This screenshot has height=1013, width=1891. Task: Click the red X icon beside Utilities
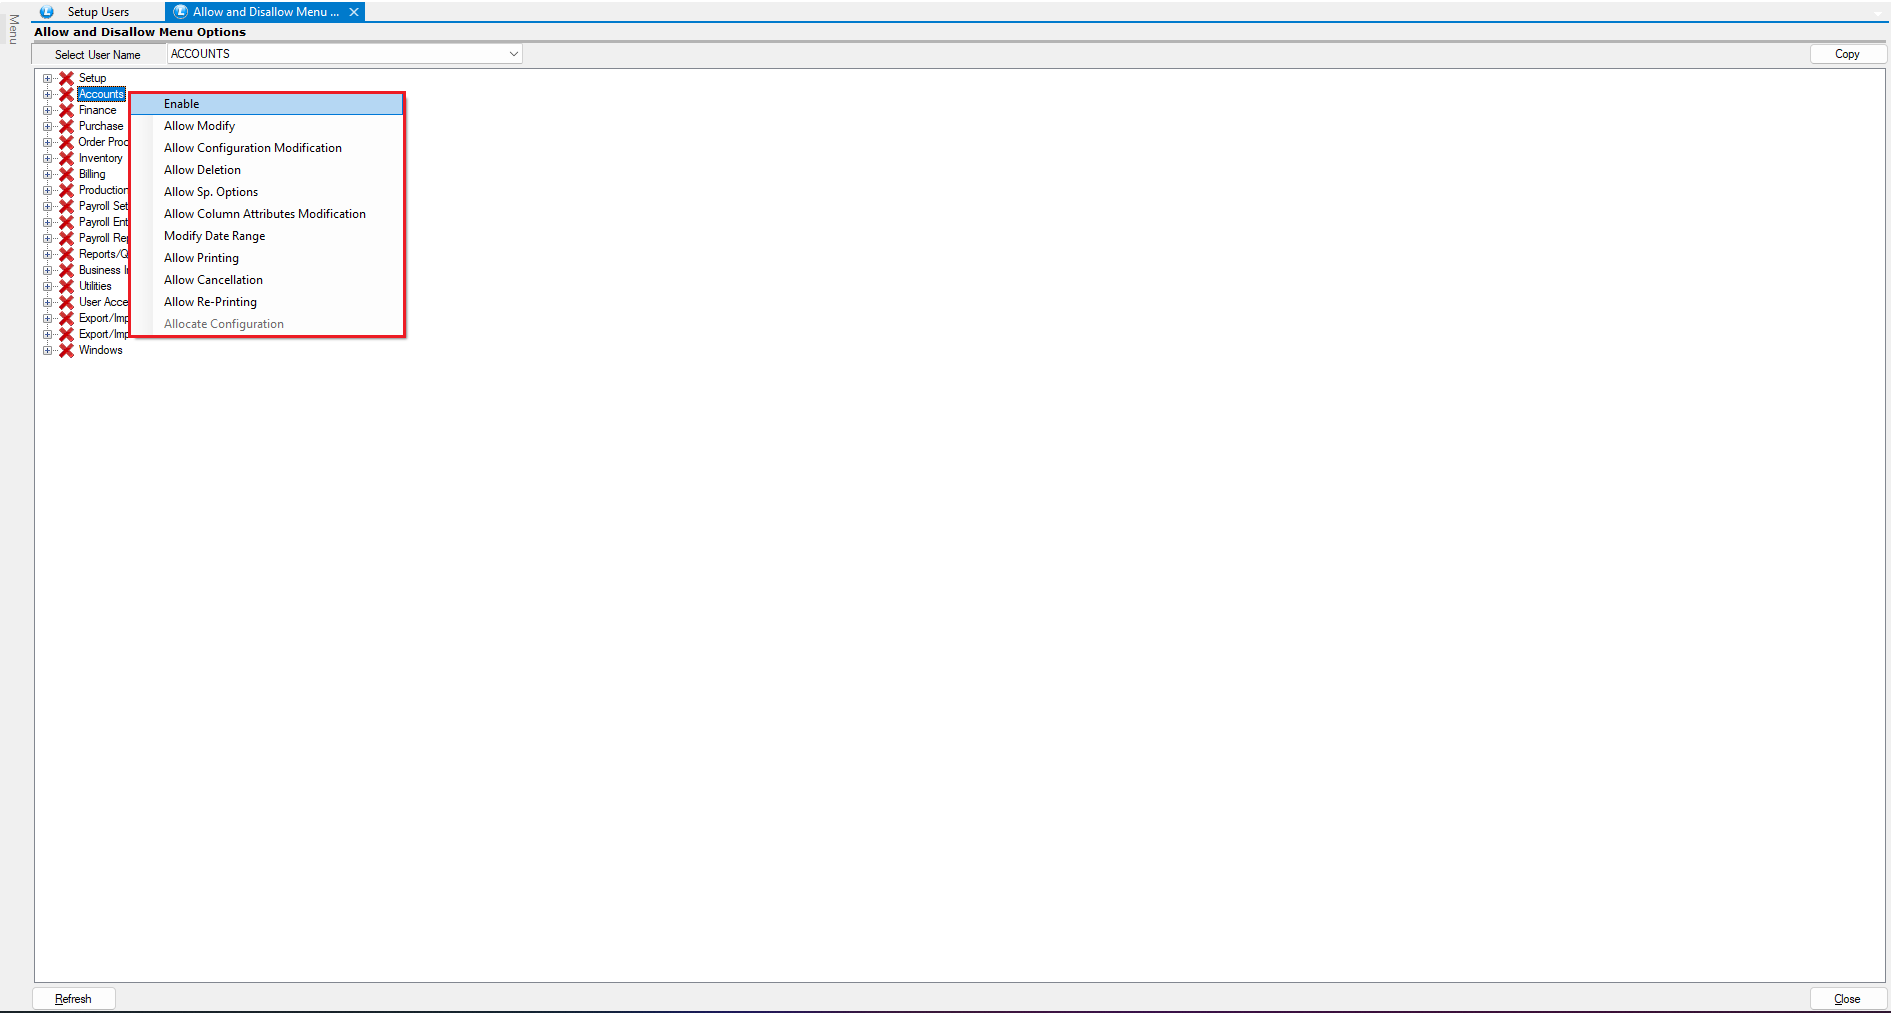pos(66,286)
